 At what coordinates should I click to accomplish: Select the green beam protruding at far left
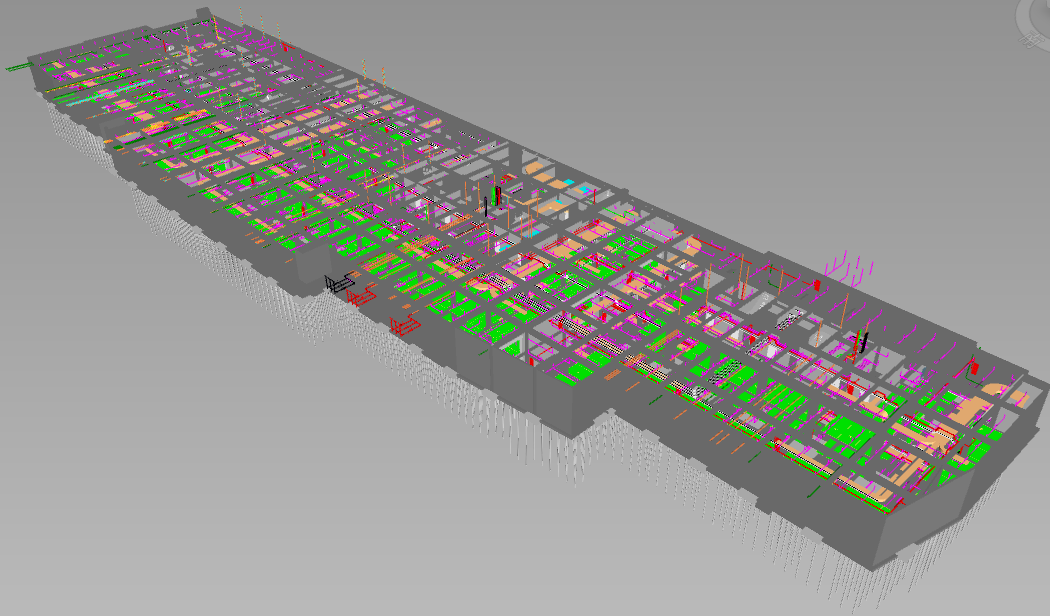[18, 67]
